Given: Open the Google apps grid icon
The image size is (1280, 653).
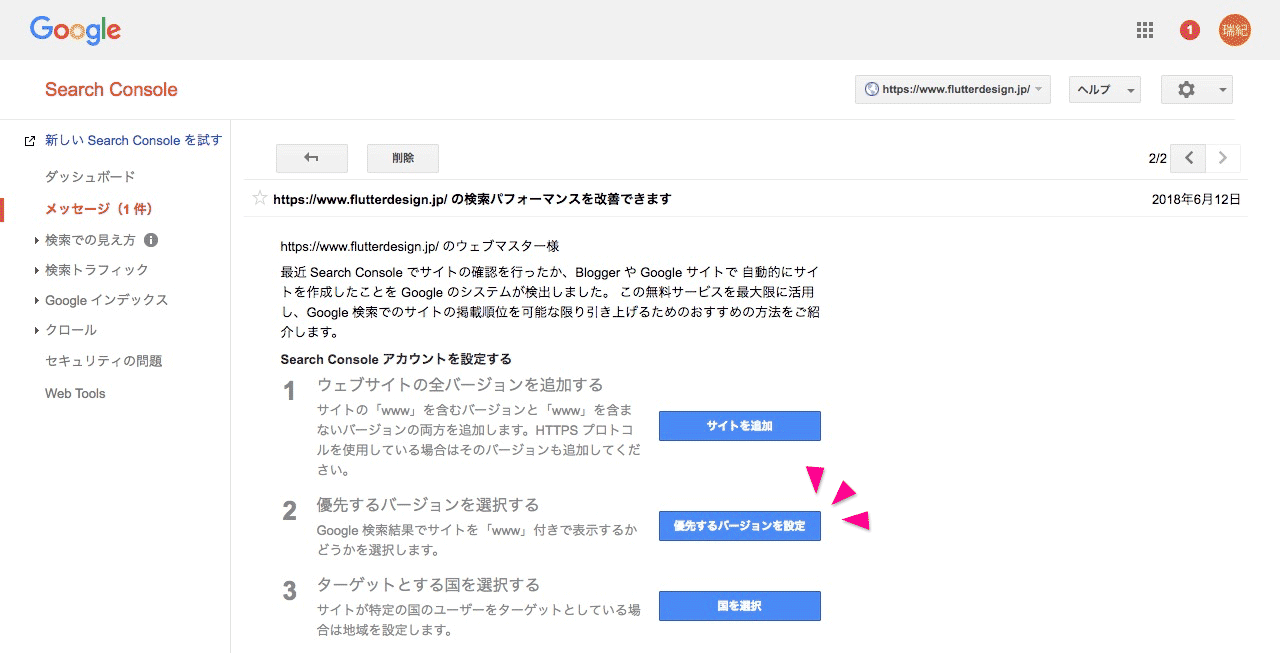Looking at the screenshot, I should click(x=1145, y=30).
